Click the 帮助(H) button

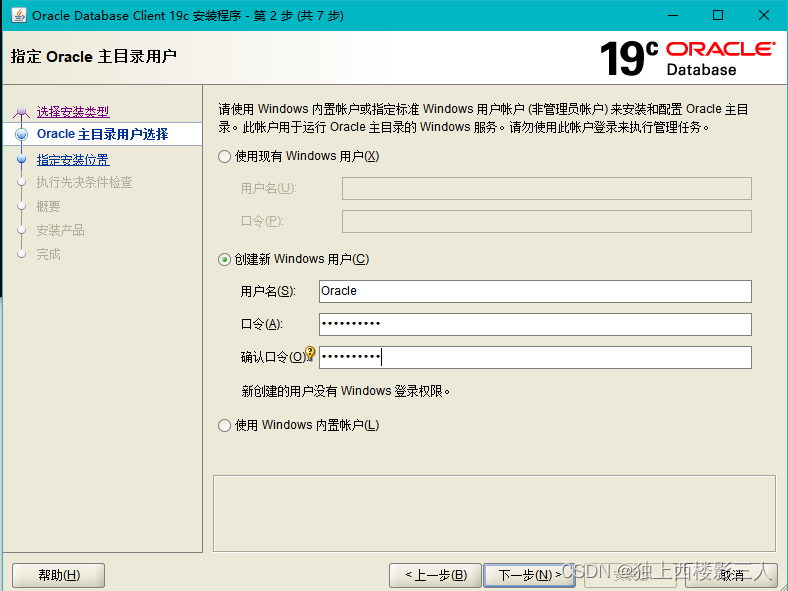[x=58, y=575]
